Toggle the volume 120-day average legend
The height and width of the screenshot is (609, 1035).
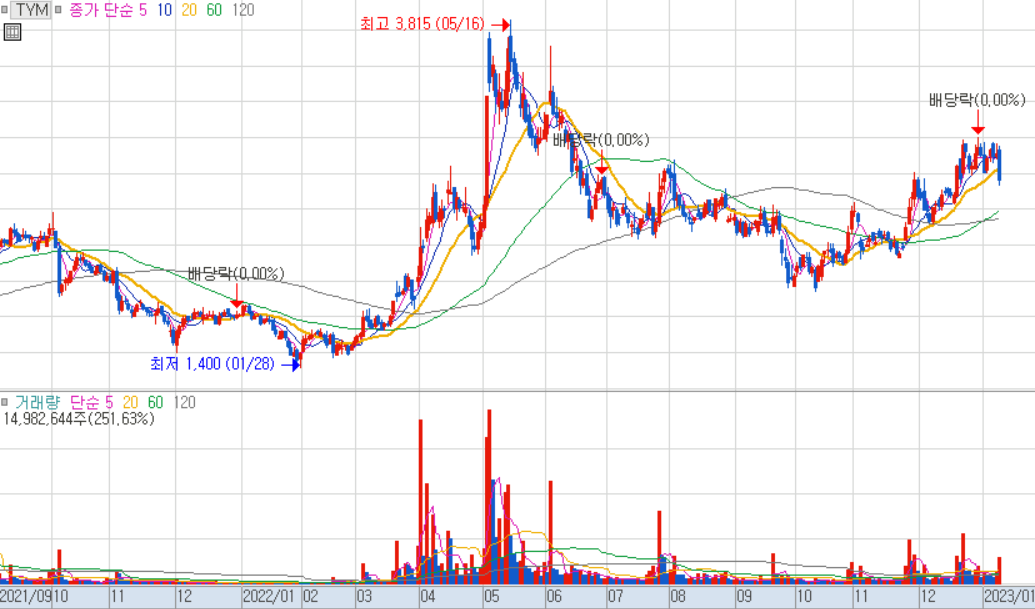(184, 402)
